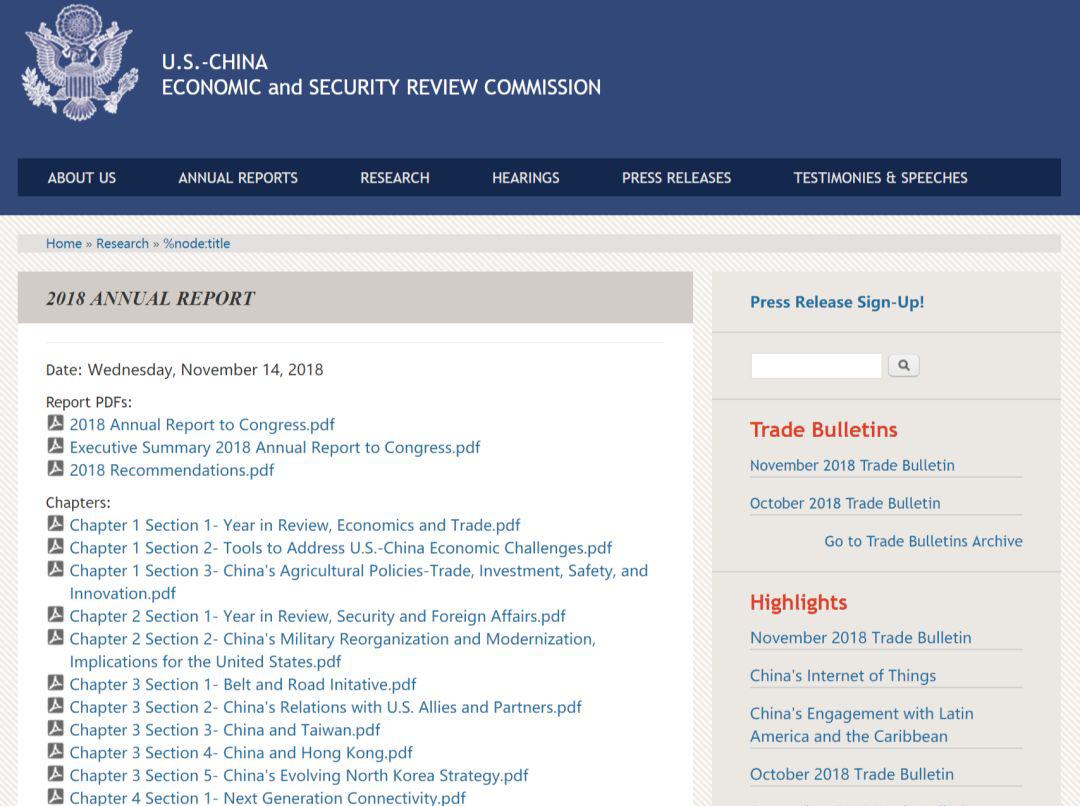Open China's Internet of Things highlight
The width and height of the screenshot is (1080, 806).
843,676
